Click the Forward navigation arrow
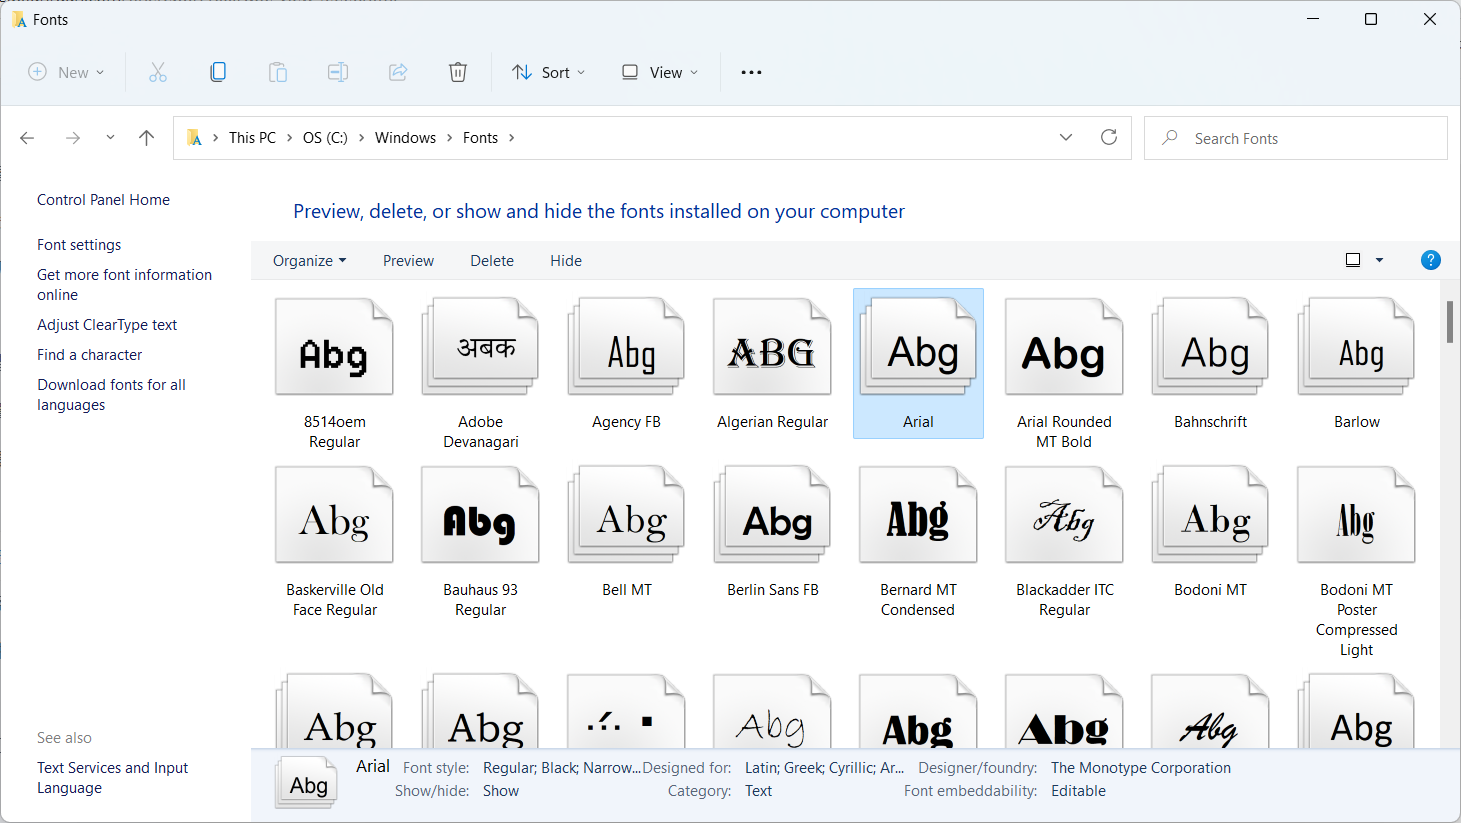The height and width of the screenshot is (823, 1461). point(72,137)
